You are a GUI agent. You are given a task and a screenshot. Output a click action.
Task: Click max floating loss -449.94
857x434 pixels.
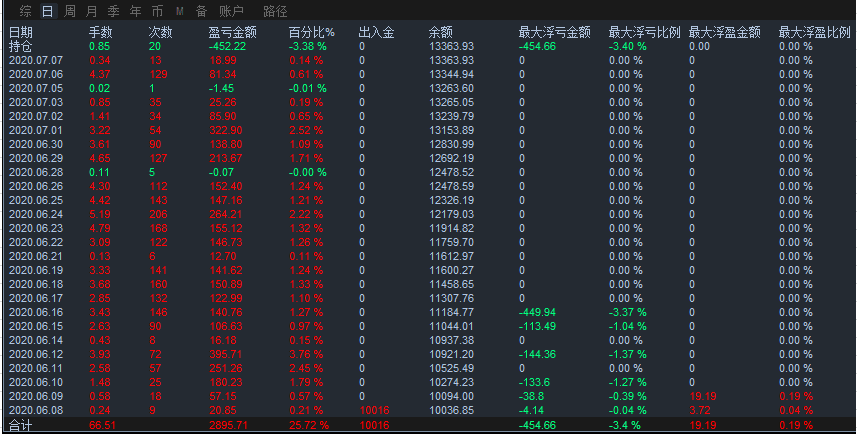[537, 312]
